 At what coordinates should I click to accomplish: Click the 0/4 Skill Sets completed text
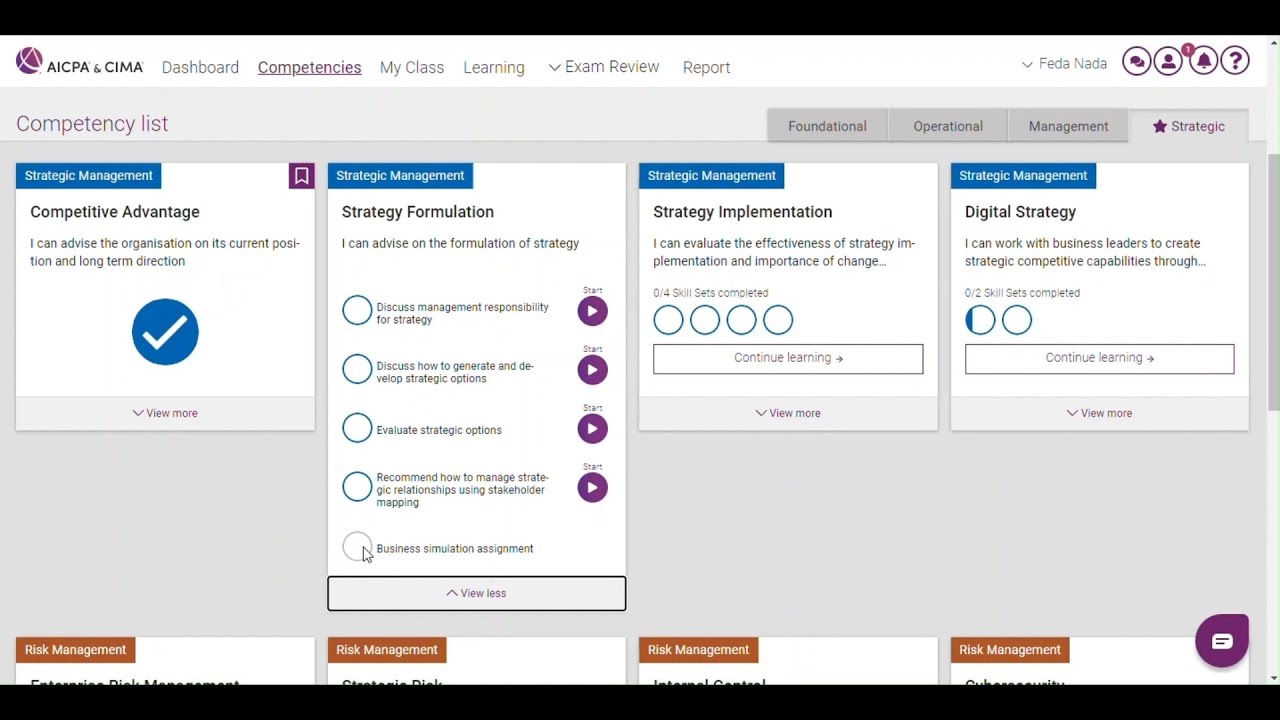(x=711, y=293)
